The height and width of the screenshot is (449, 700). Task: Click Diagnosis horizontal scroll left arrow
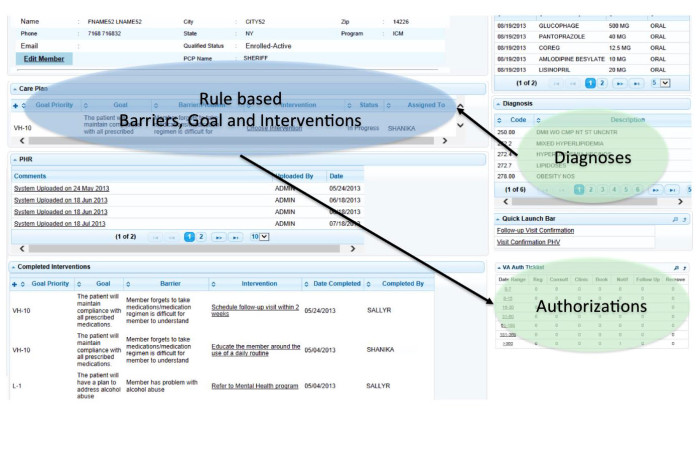pyautogui.click(x=505, y=202)
